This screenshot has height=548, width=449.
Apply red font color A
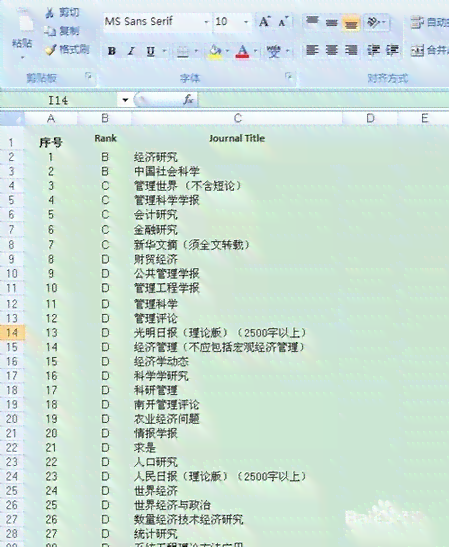pos(242,52)
